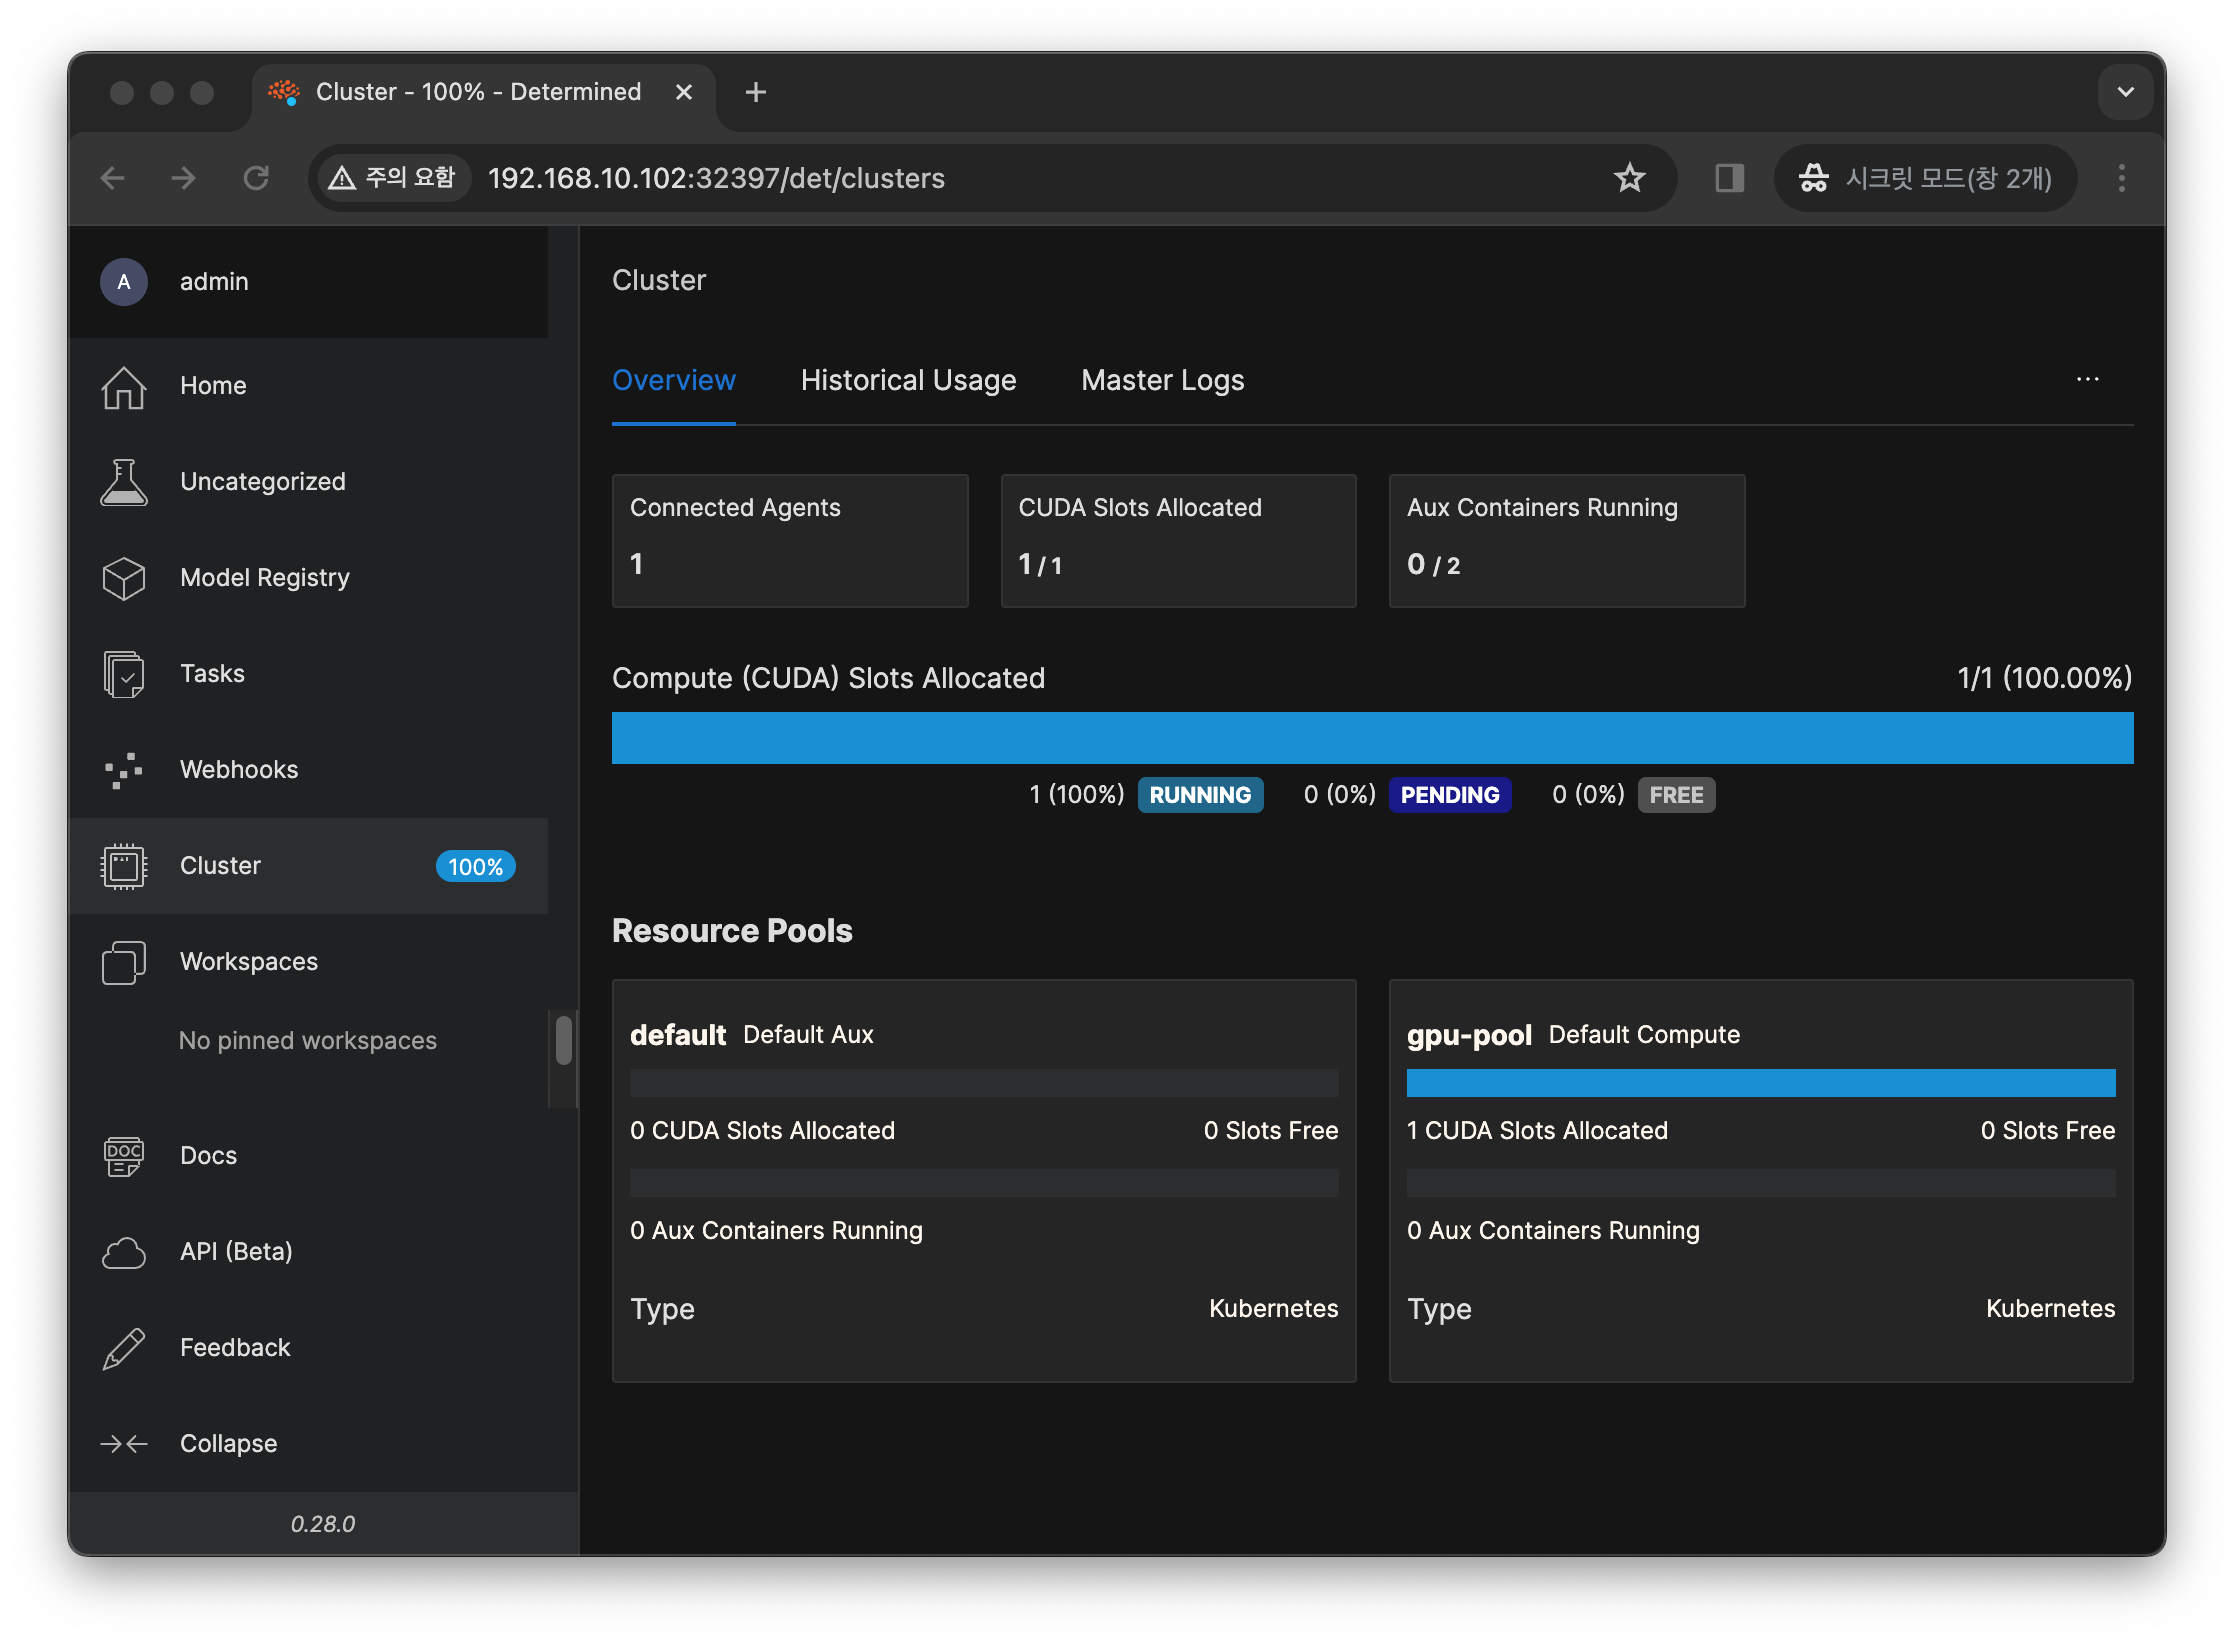
Task: Click the browser address bar URL
Action: click(x=716, y=178)
